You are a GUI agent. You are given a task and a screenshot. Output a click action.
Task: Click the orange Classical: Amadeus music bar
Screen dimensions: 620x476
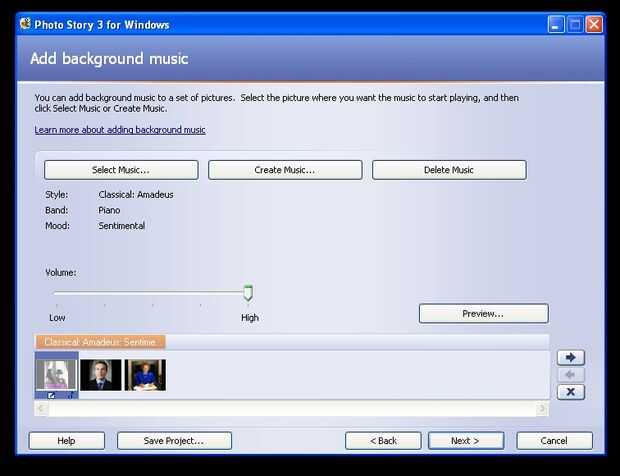(x=100, y=342)
